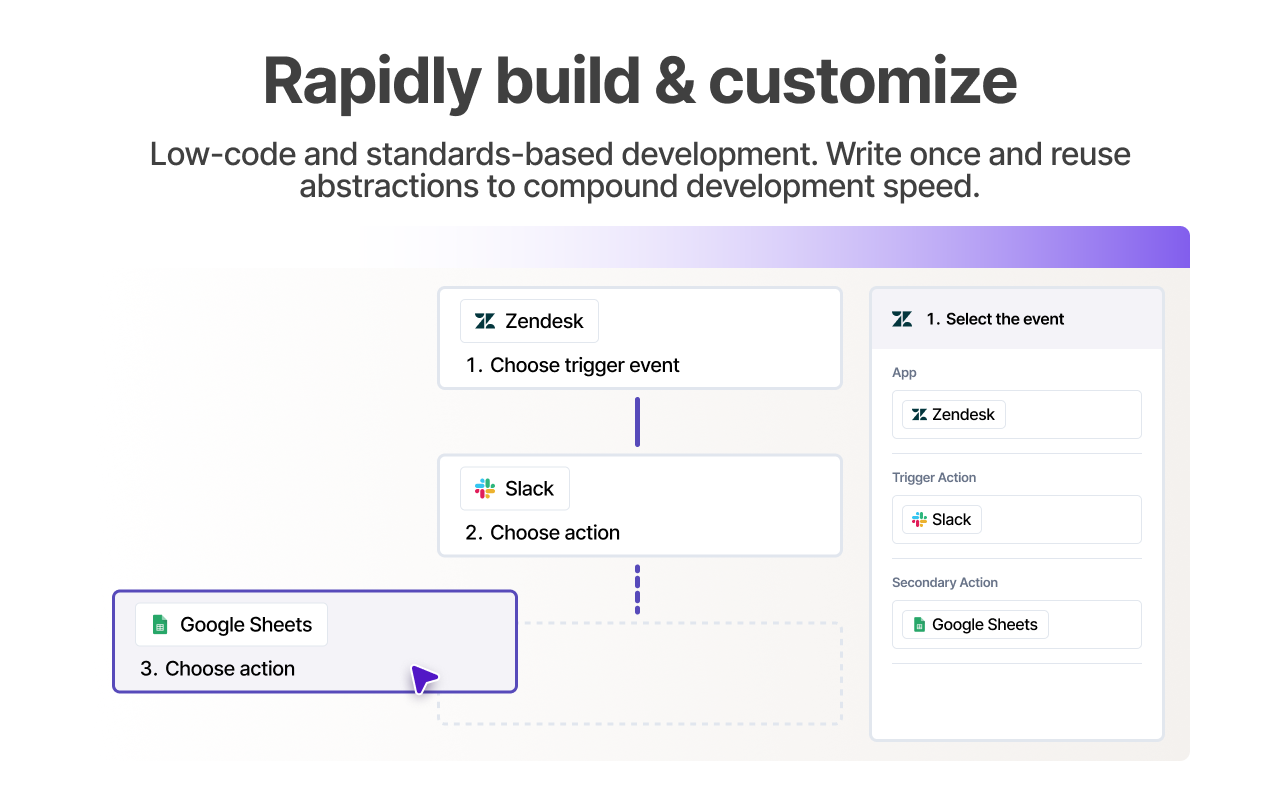Click the Zendesk logo beside "Select the event"
Image resolution: width=1280 pixels, height=800 pixels.
click(902, 319)
